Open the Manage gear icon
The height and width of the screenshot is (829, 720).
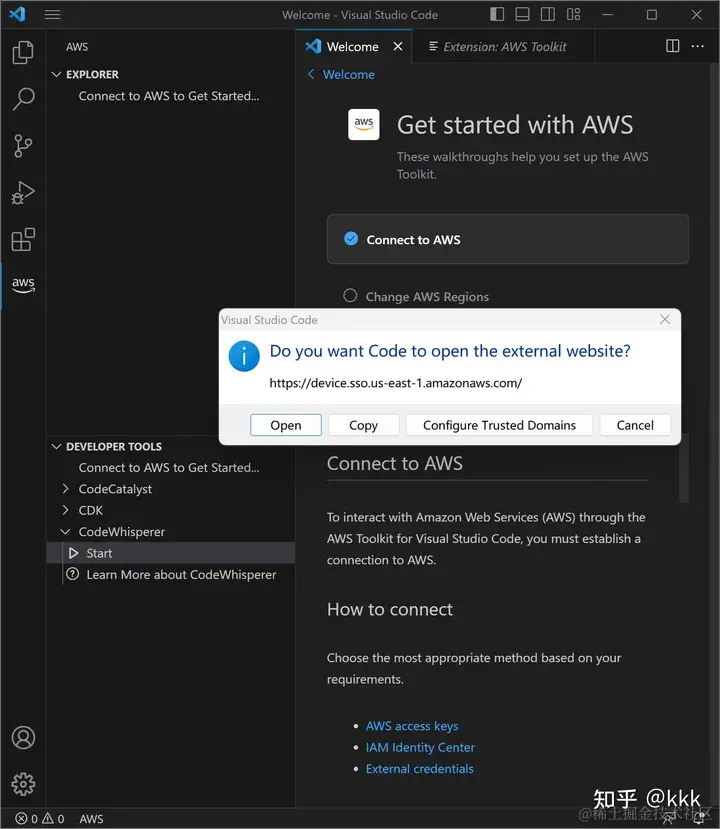pyautogui.click(x=23, y=784)
